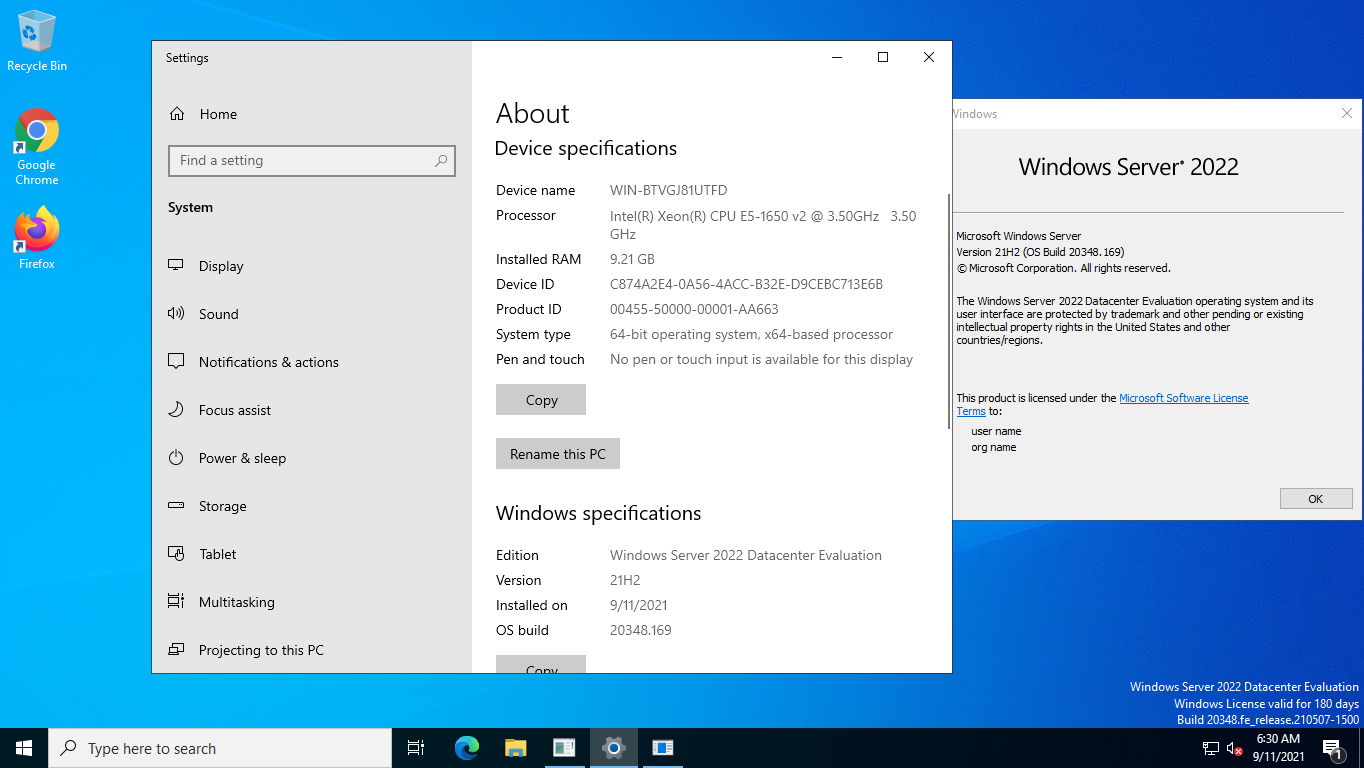Click the muted volume tray icon
Screen dimensions: 1364x768
click(1235, 748)
